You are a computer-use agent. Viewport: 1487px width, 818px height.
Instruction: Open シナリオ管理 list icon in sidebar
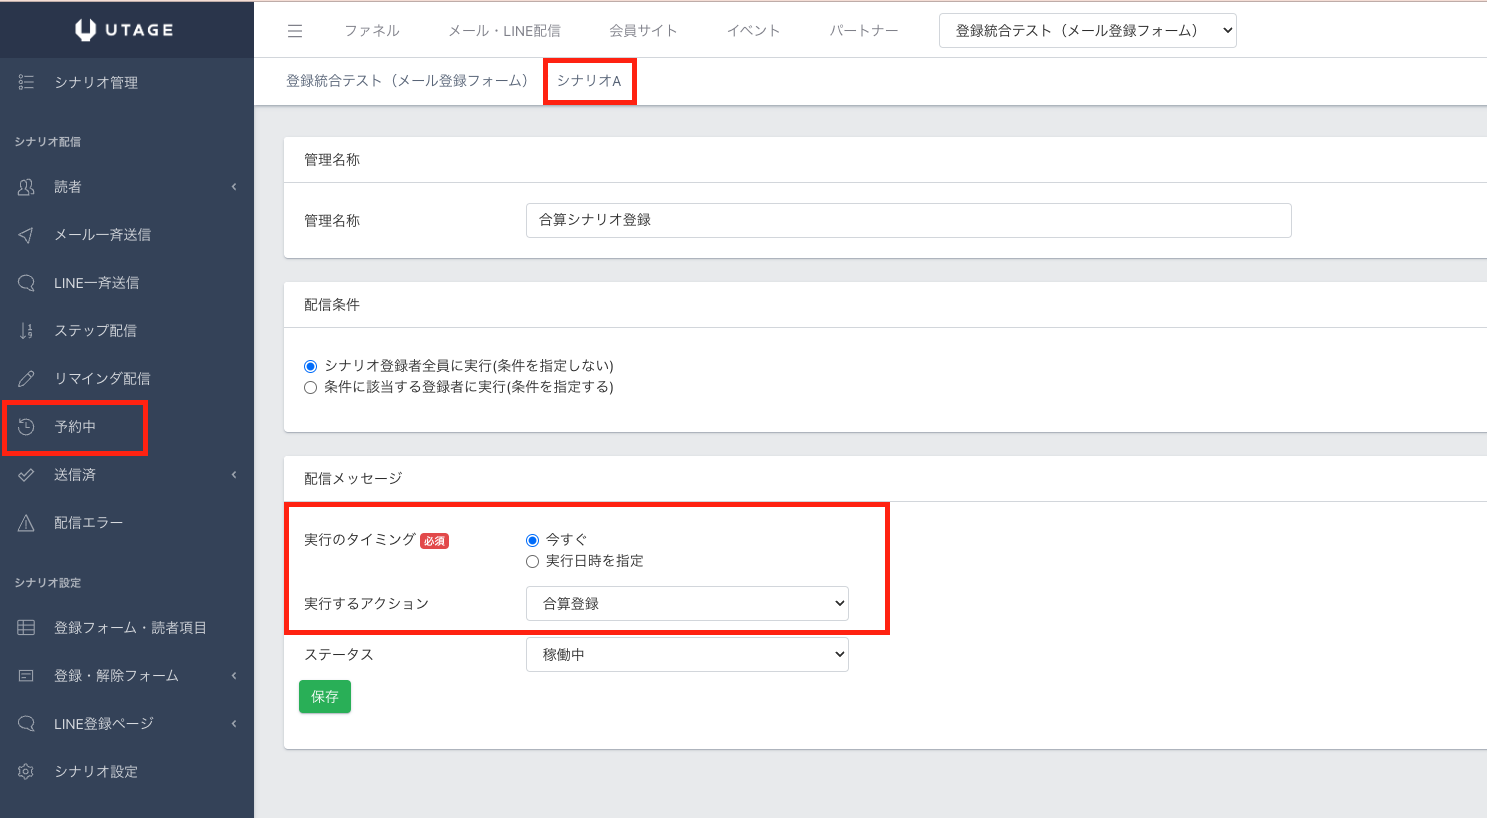click(x=27, y=82)
